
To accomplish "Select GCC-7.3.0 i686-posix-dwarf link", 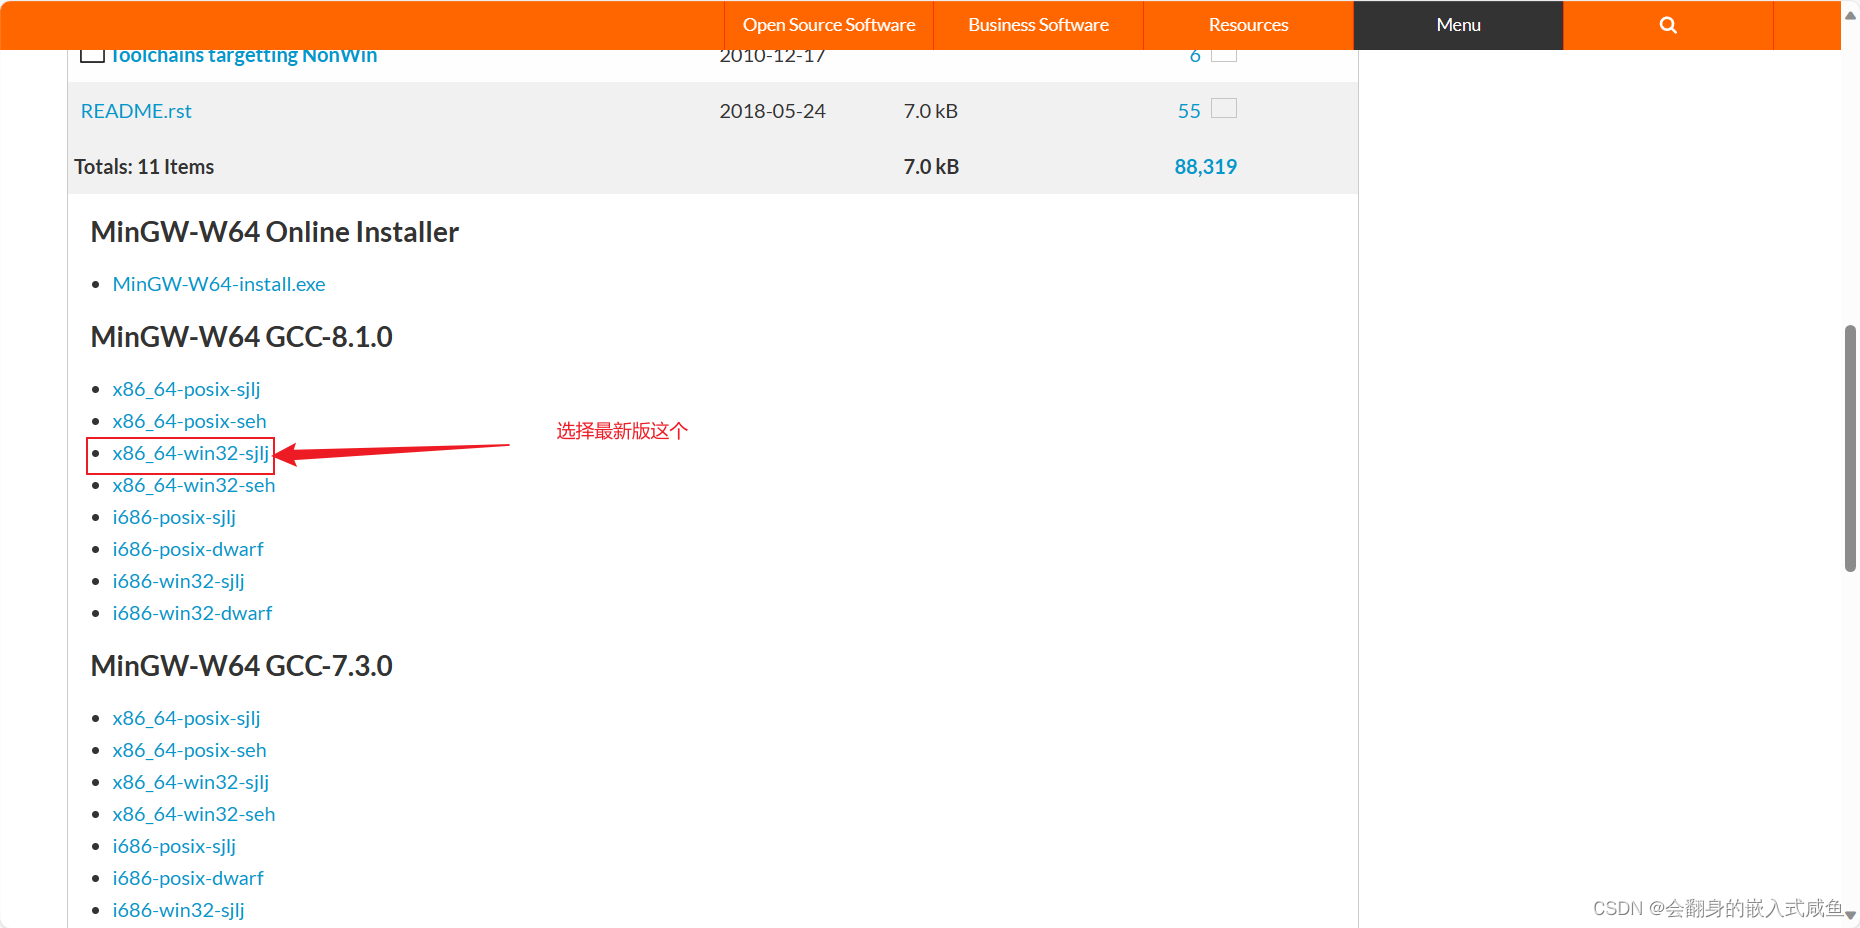I will tap(188, 878).
